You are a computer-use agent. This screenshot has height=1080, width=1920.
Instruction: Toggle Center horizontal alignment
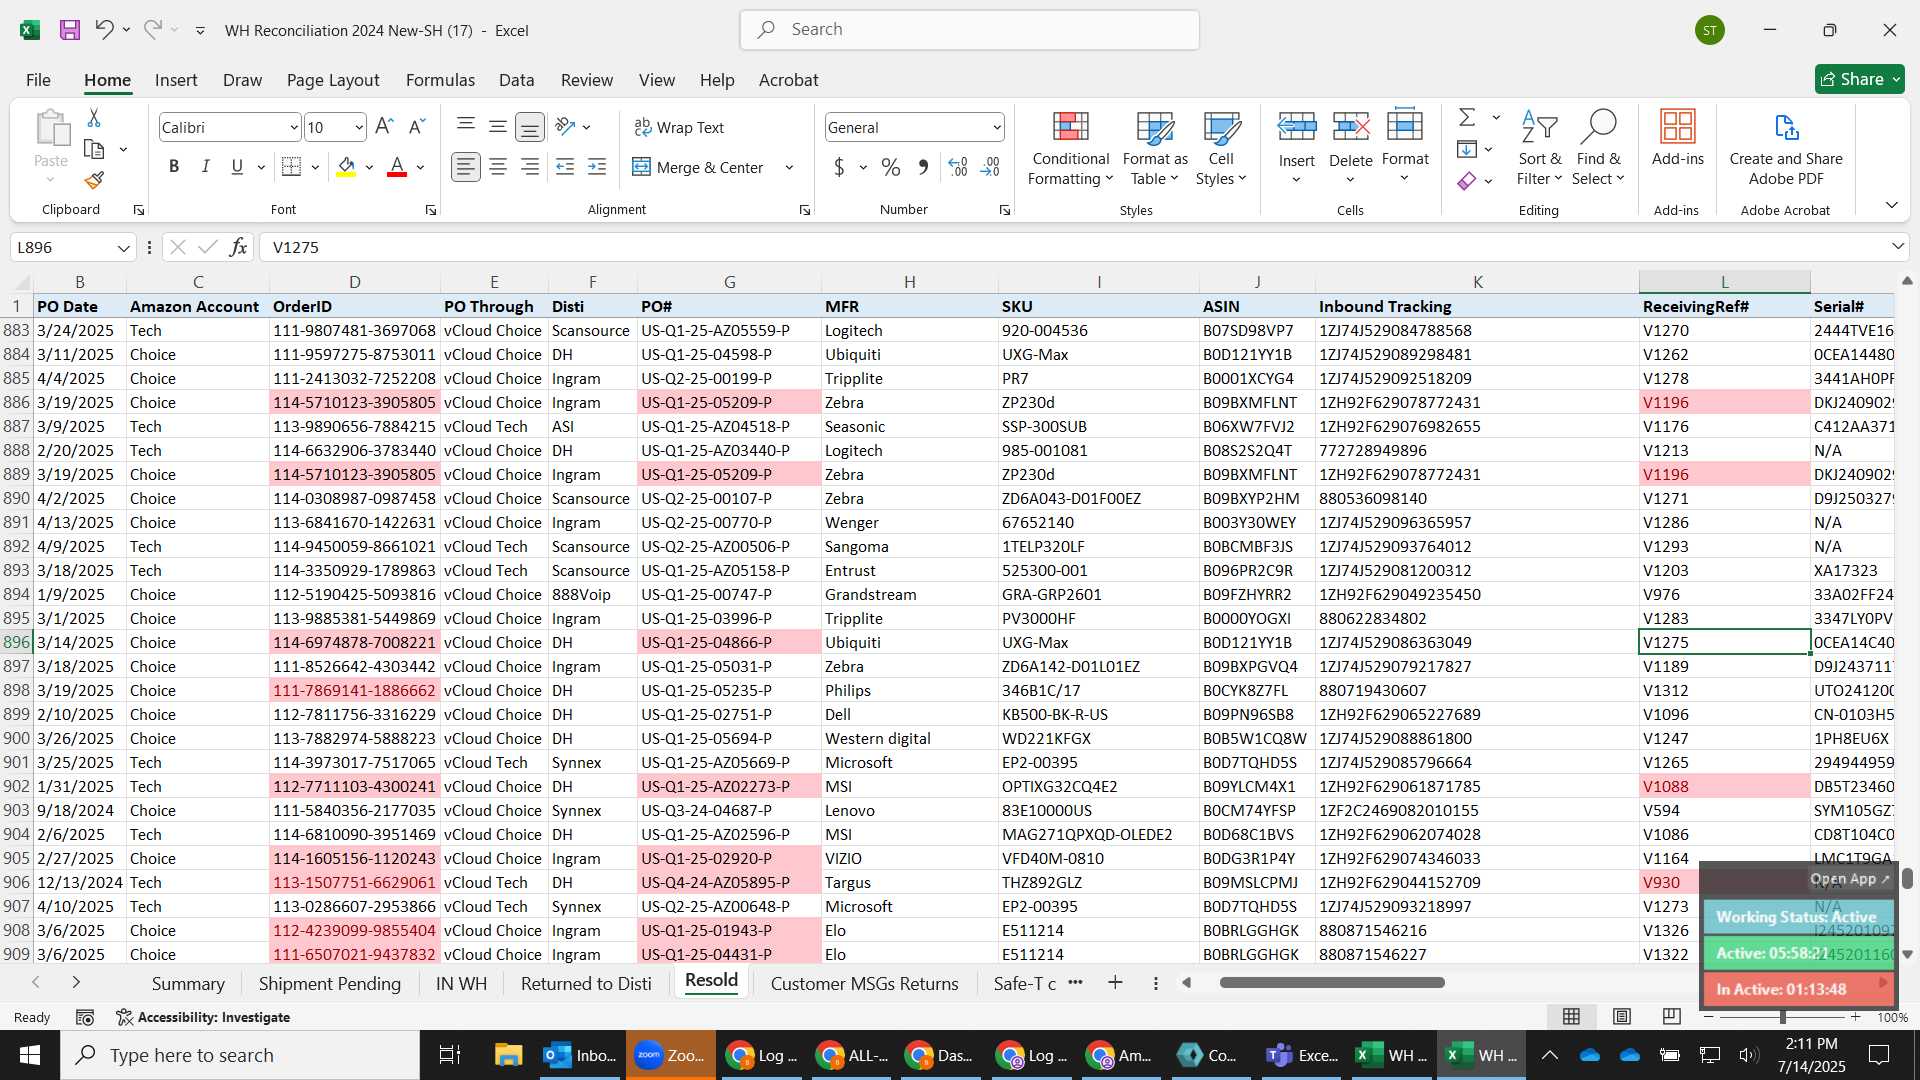coord(498,167)
